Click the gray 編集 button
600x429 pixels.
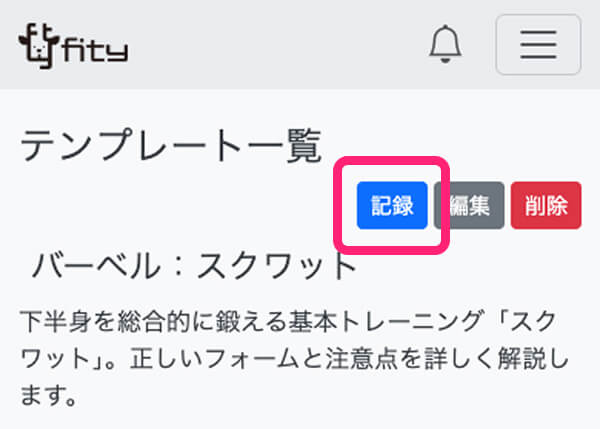pos(469,206)
